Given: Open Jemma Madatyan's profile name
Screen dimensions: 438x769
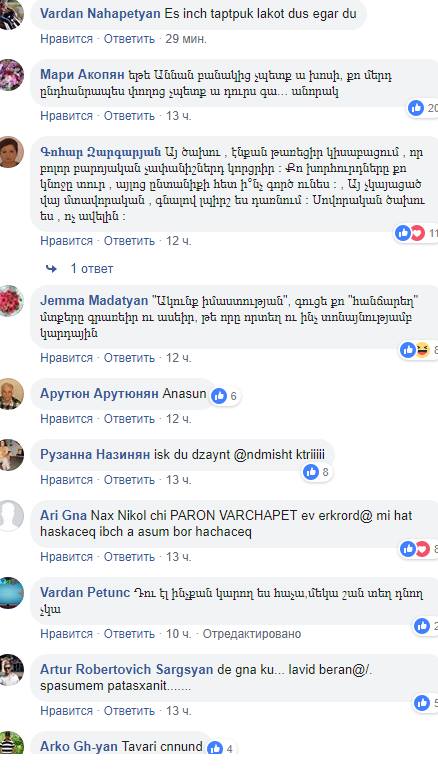Looking at the screenshot, I should click(94, 300).
